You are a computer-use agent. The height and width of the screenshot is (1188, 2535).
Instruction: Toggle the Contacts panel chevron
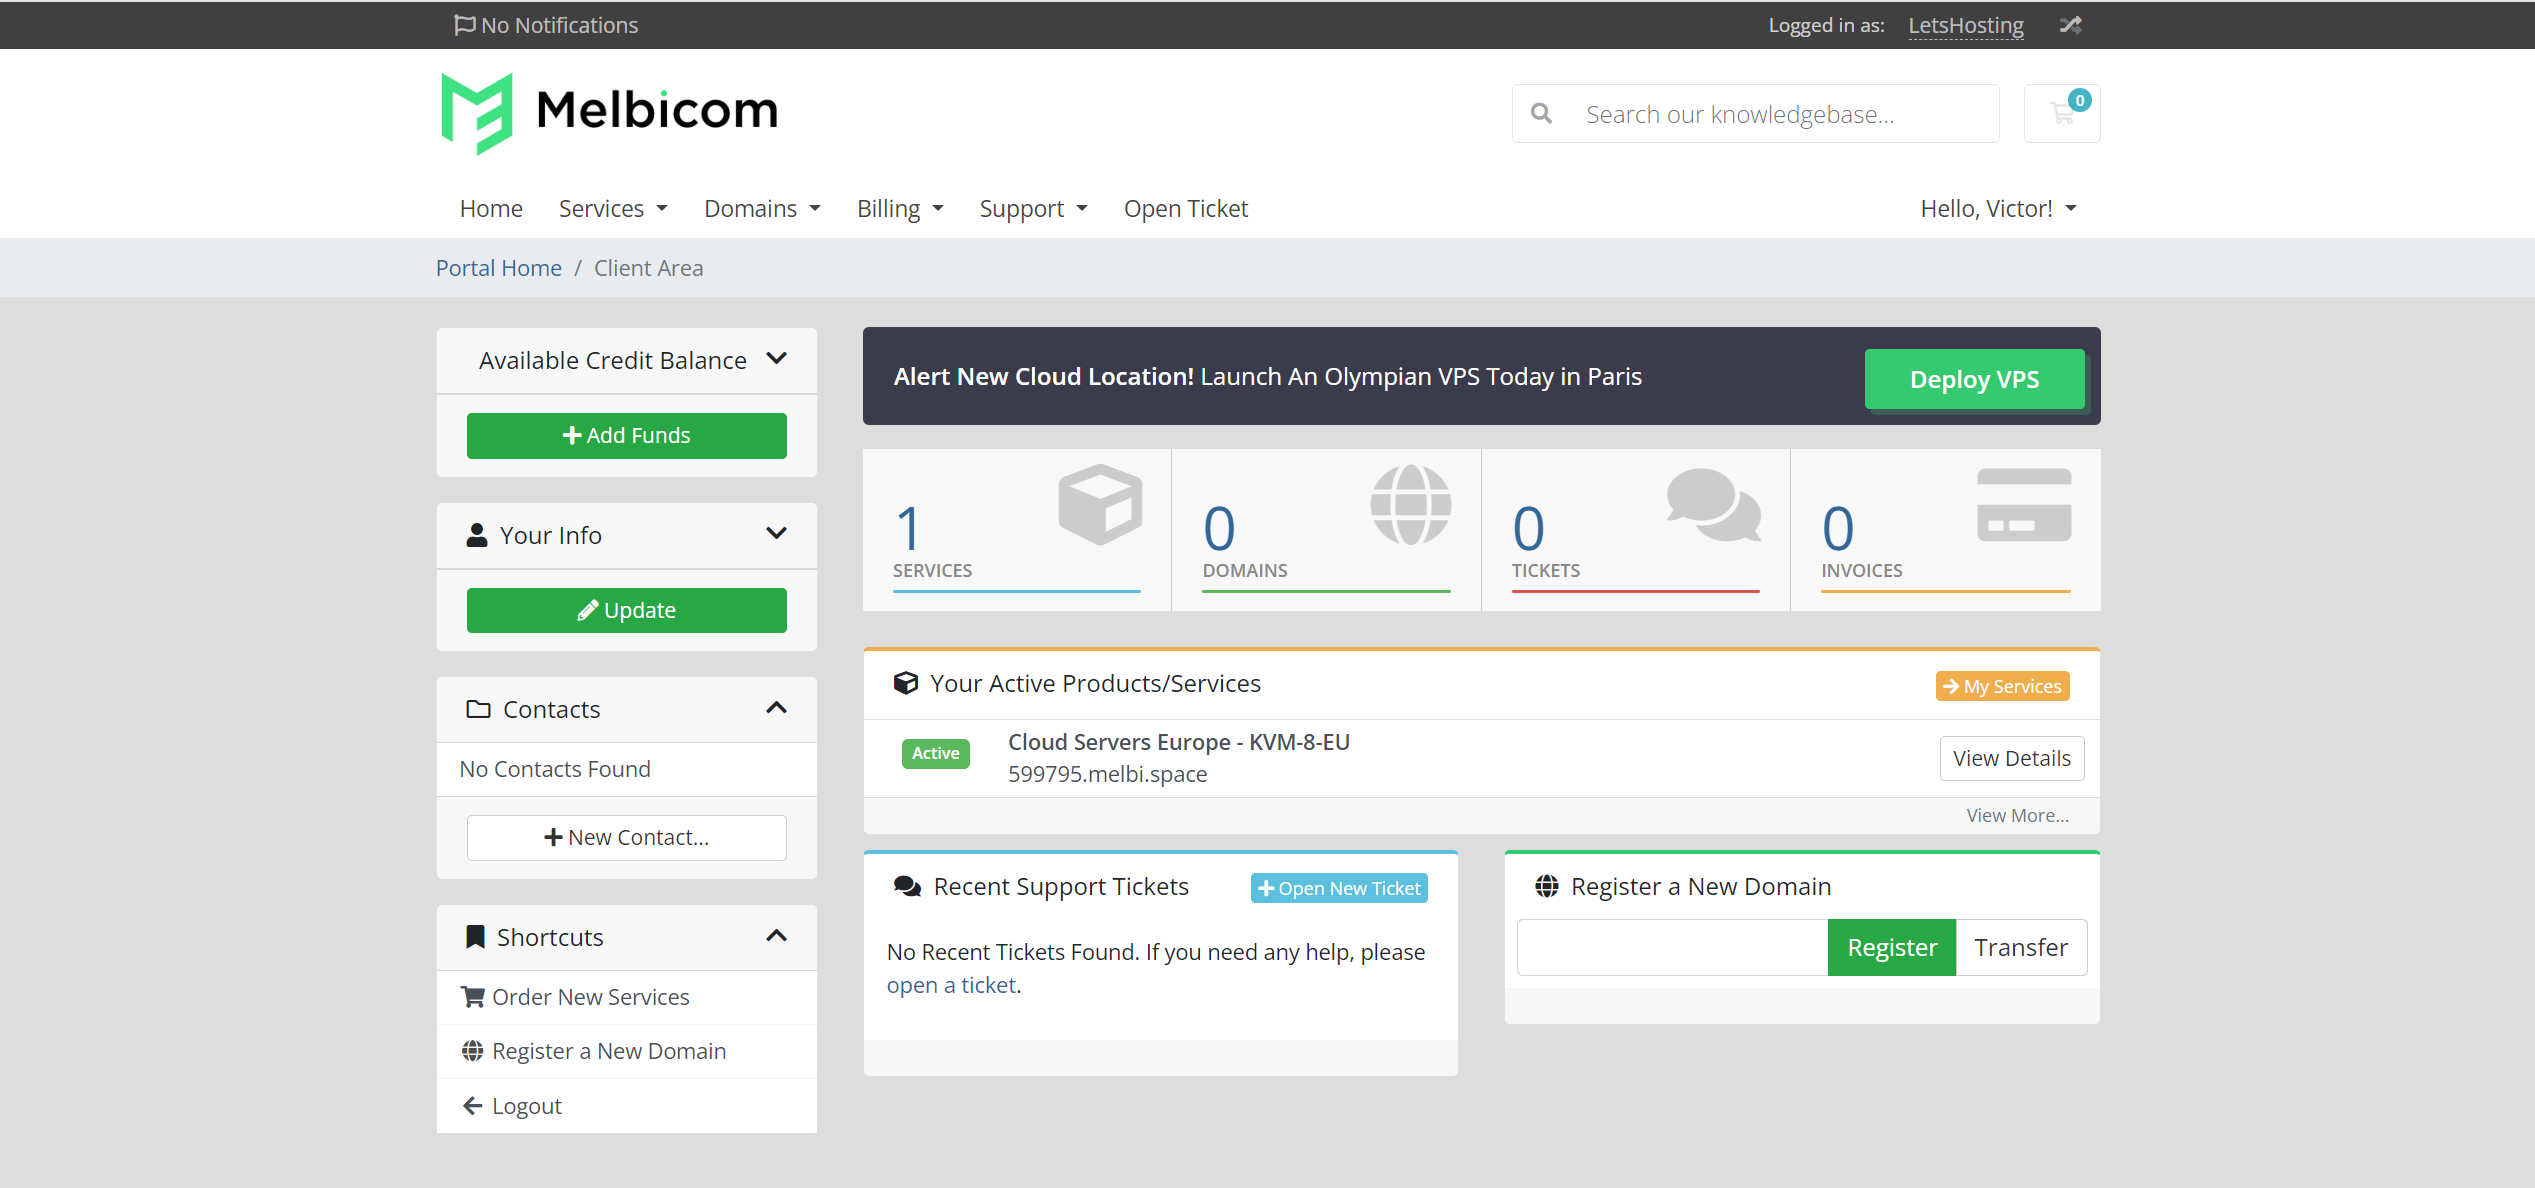pyautogui.click(x=776, y=708)
